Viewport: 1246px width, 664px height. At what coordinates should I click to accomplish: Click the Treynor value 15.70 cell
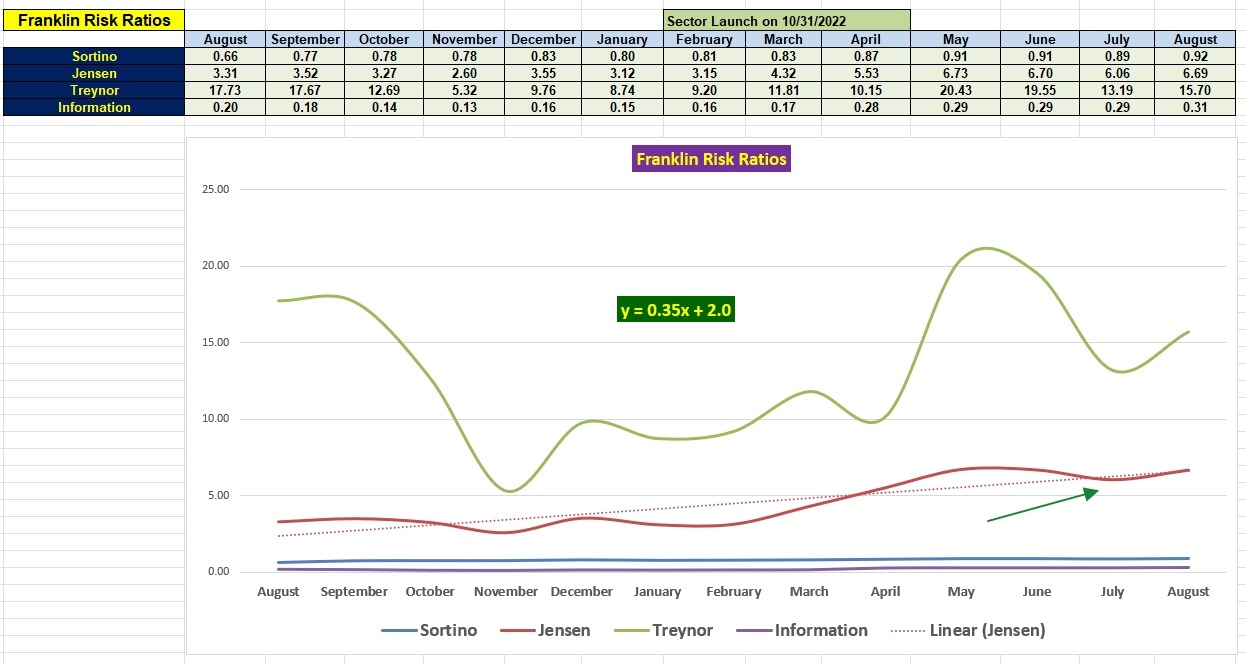pos(1195,90)
